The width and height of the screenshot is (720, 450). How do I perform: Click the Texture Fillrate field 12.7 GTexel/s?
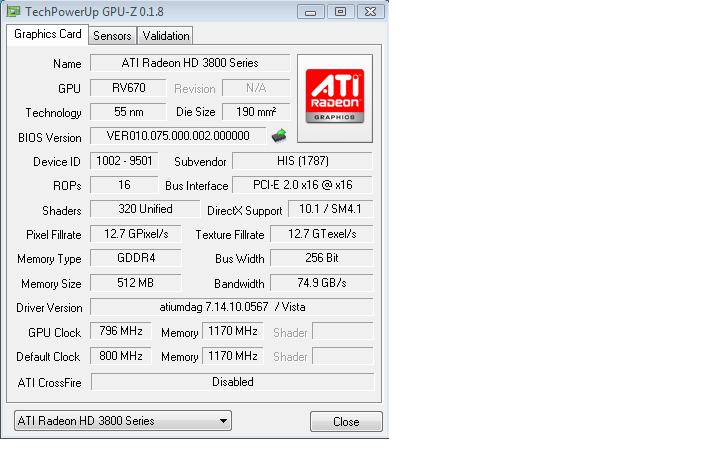pos(322,234)
